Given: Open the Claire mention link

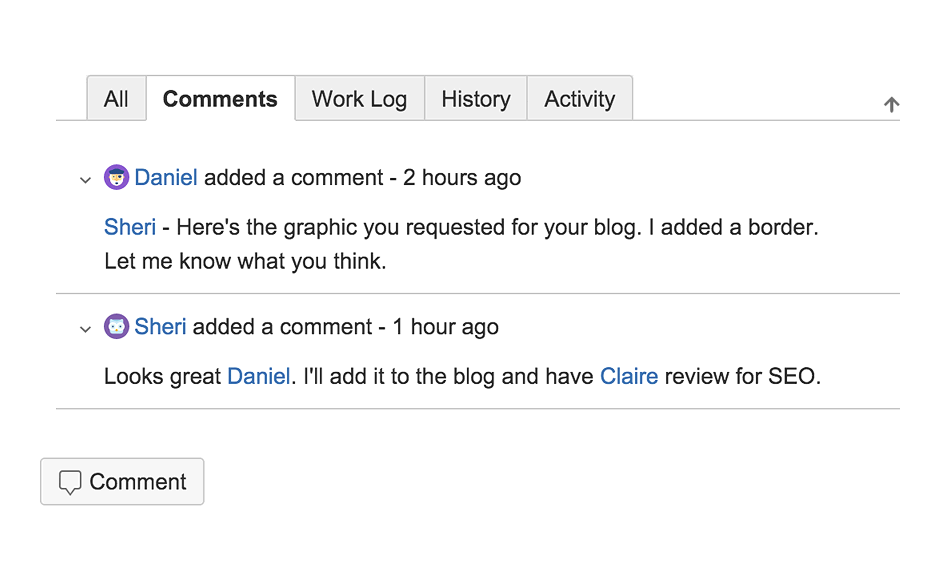Looking at the screenshot, I should point(629,376).
